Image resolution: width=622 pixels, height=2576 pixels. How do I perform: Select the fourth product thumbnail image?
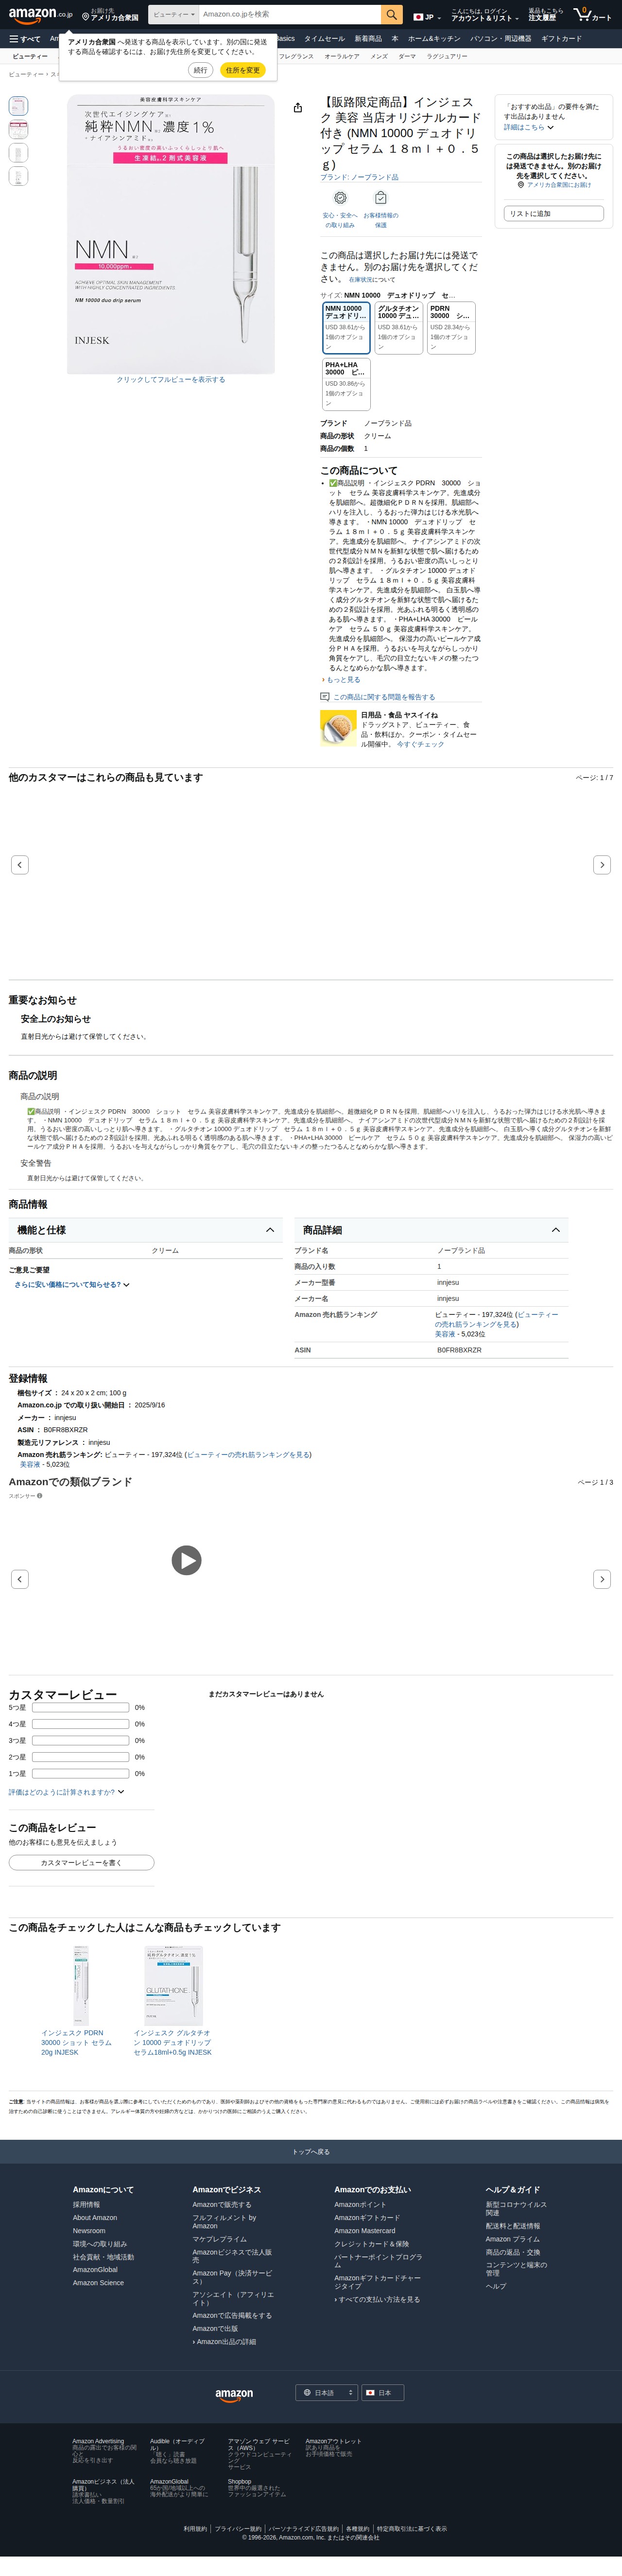[18, 176]
